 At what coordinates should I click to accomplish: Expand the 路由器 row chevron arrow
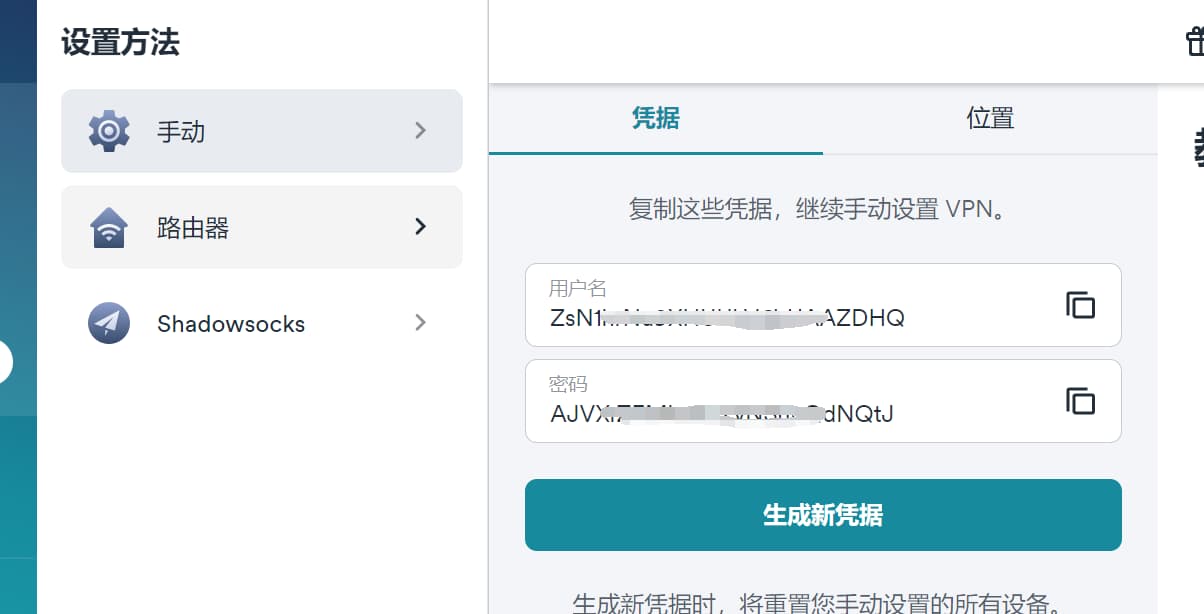point(420,227)
